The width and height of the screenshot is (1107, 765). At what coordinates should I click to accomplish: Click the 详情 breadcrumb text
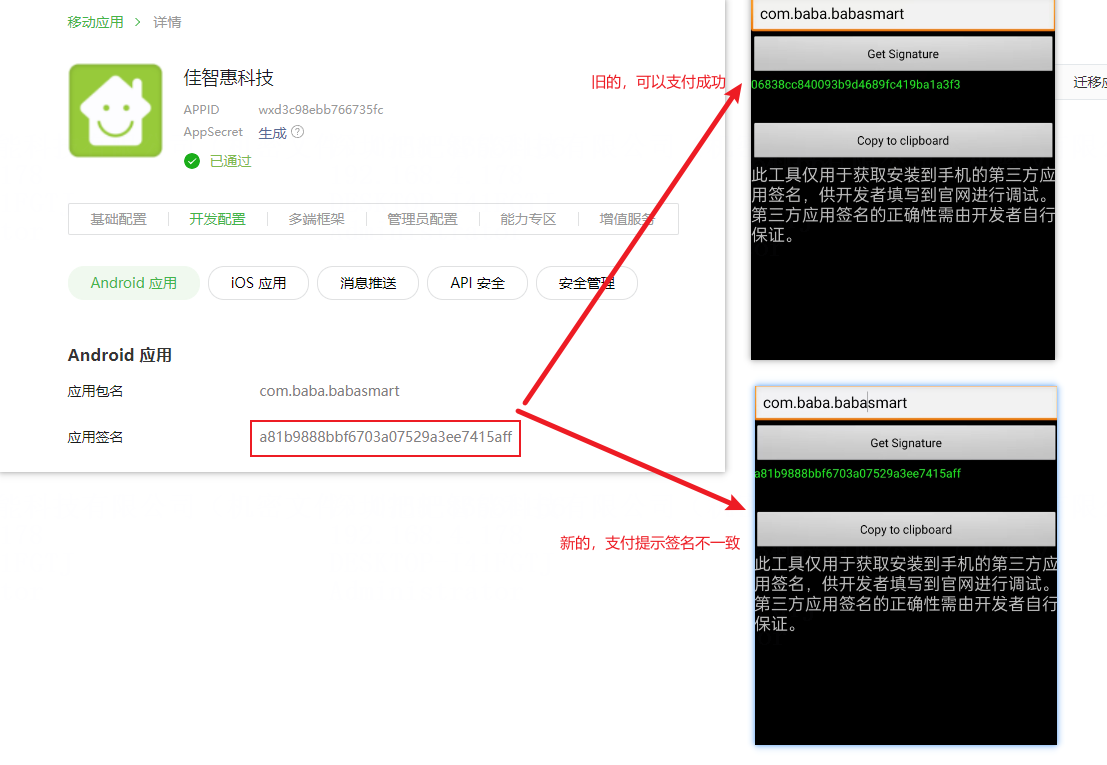(x=167, y=23)
